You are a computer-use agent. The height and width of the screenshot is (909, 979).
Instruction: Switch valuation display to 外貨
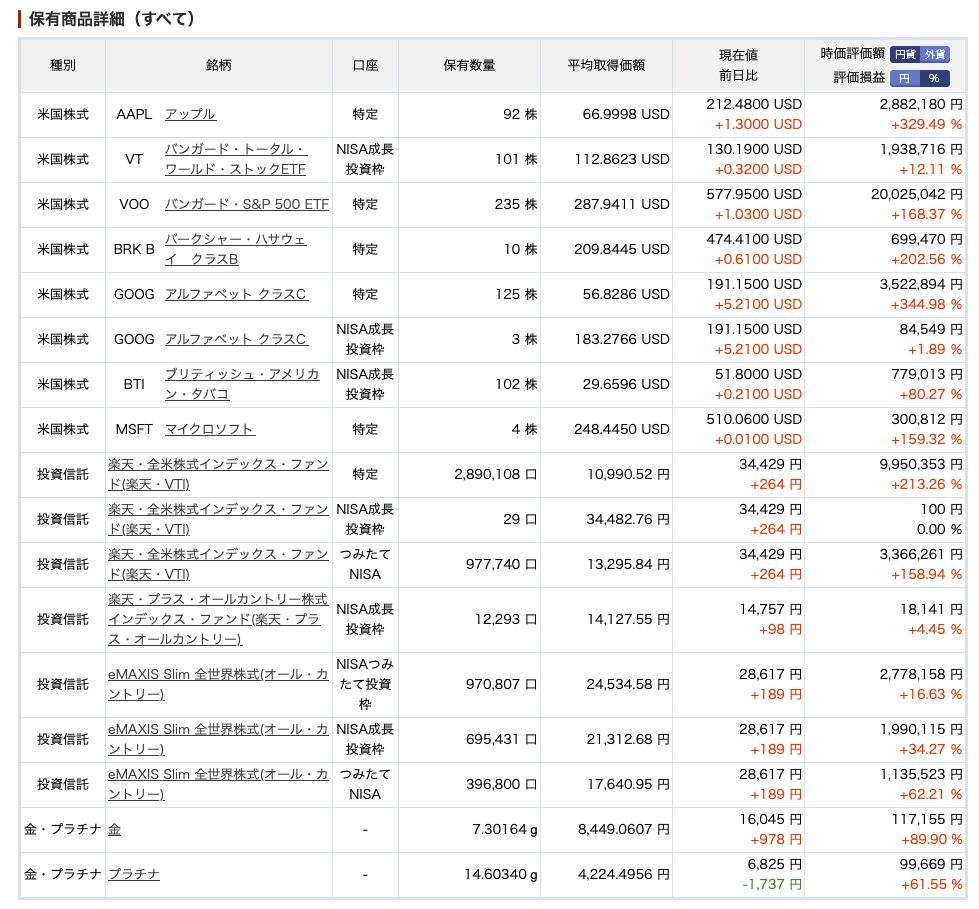pyautogui.click(x=934, y=54)
